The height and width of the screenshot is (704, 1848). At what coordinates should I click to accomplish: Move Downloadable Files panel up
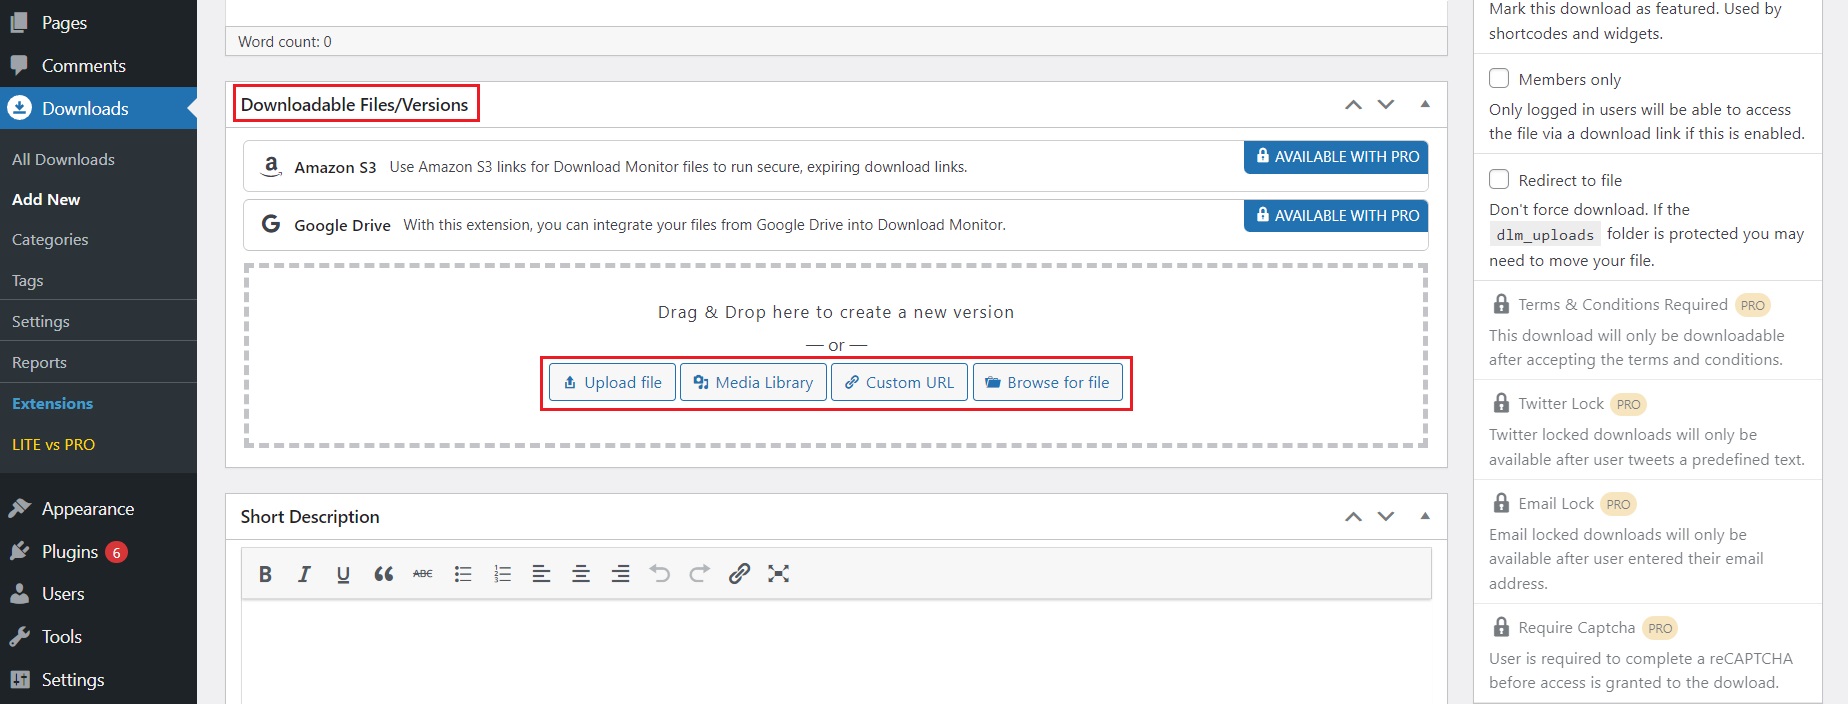pyautogui.click(x=1353, y=104)
